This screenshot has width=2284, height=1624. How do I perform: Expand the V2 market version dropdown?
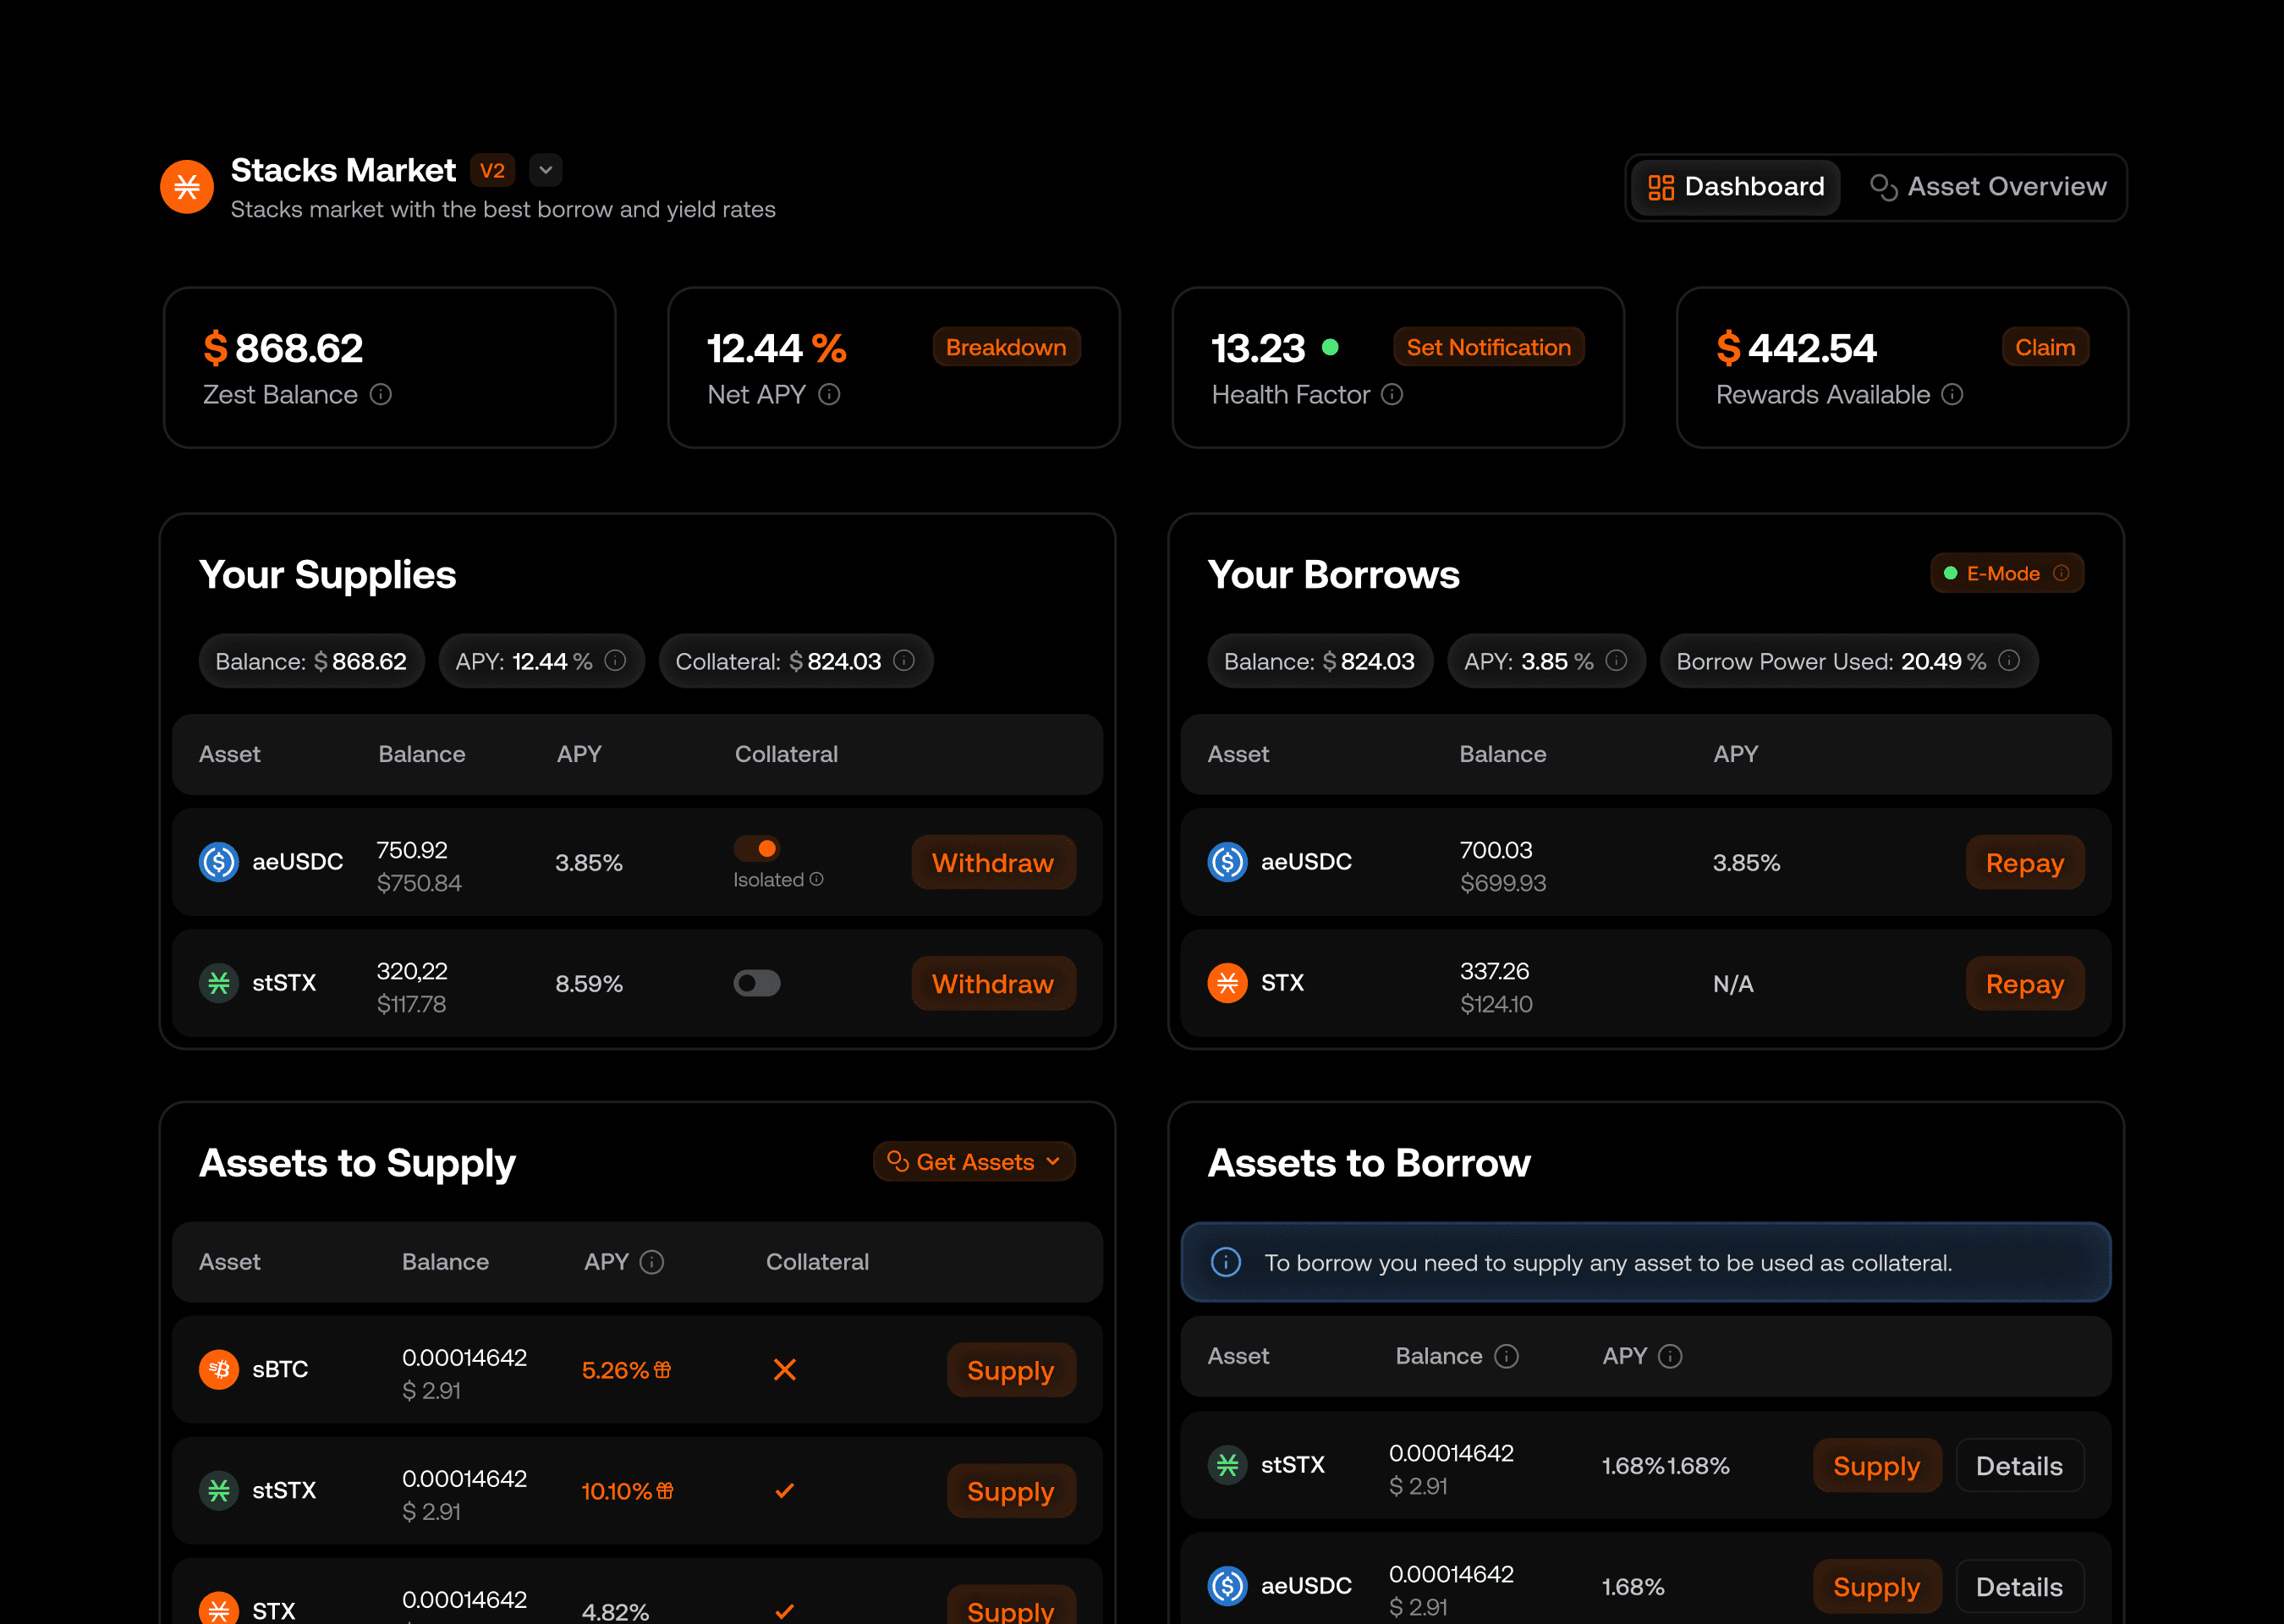(545, 171)
